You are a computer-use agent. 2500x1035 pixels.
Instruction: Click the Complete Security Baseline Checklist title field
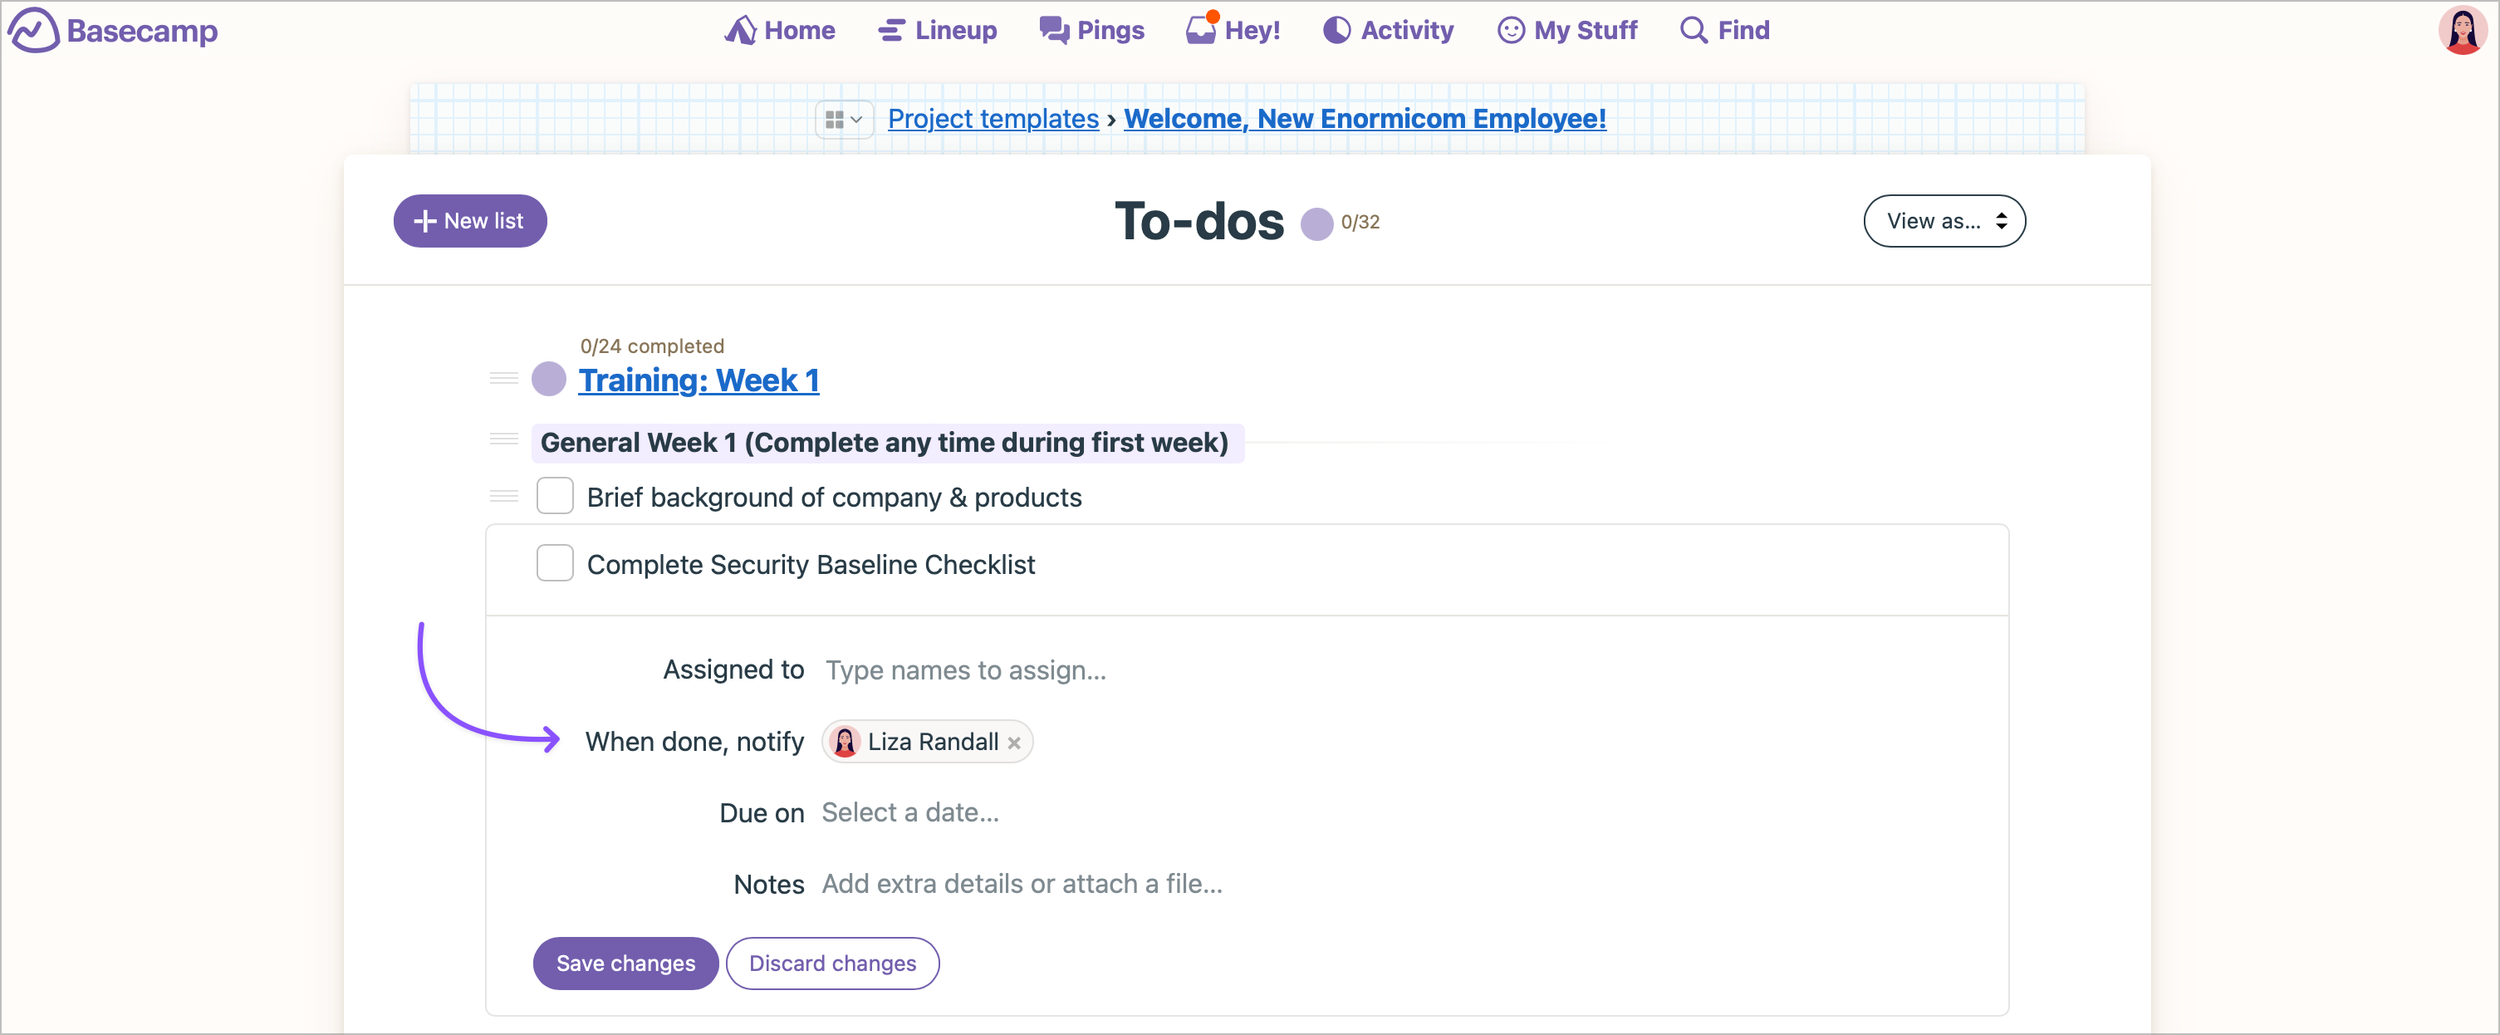click(811, 565)
